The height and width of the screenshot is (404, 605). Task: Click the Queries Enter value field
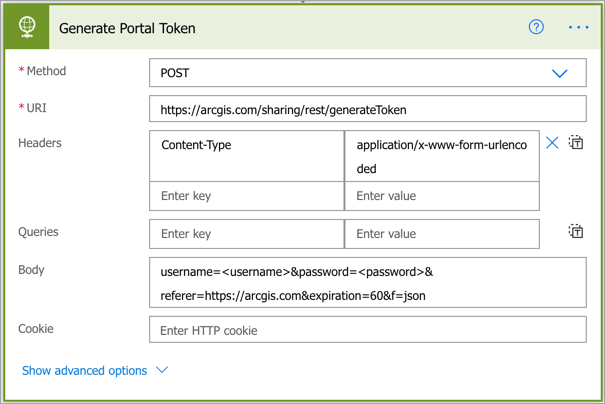442,234
